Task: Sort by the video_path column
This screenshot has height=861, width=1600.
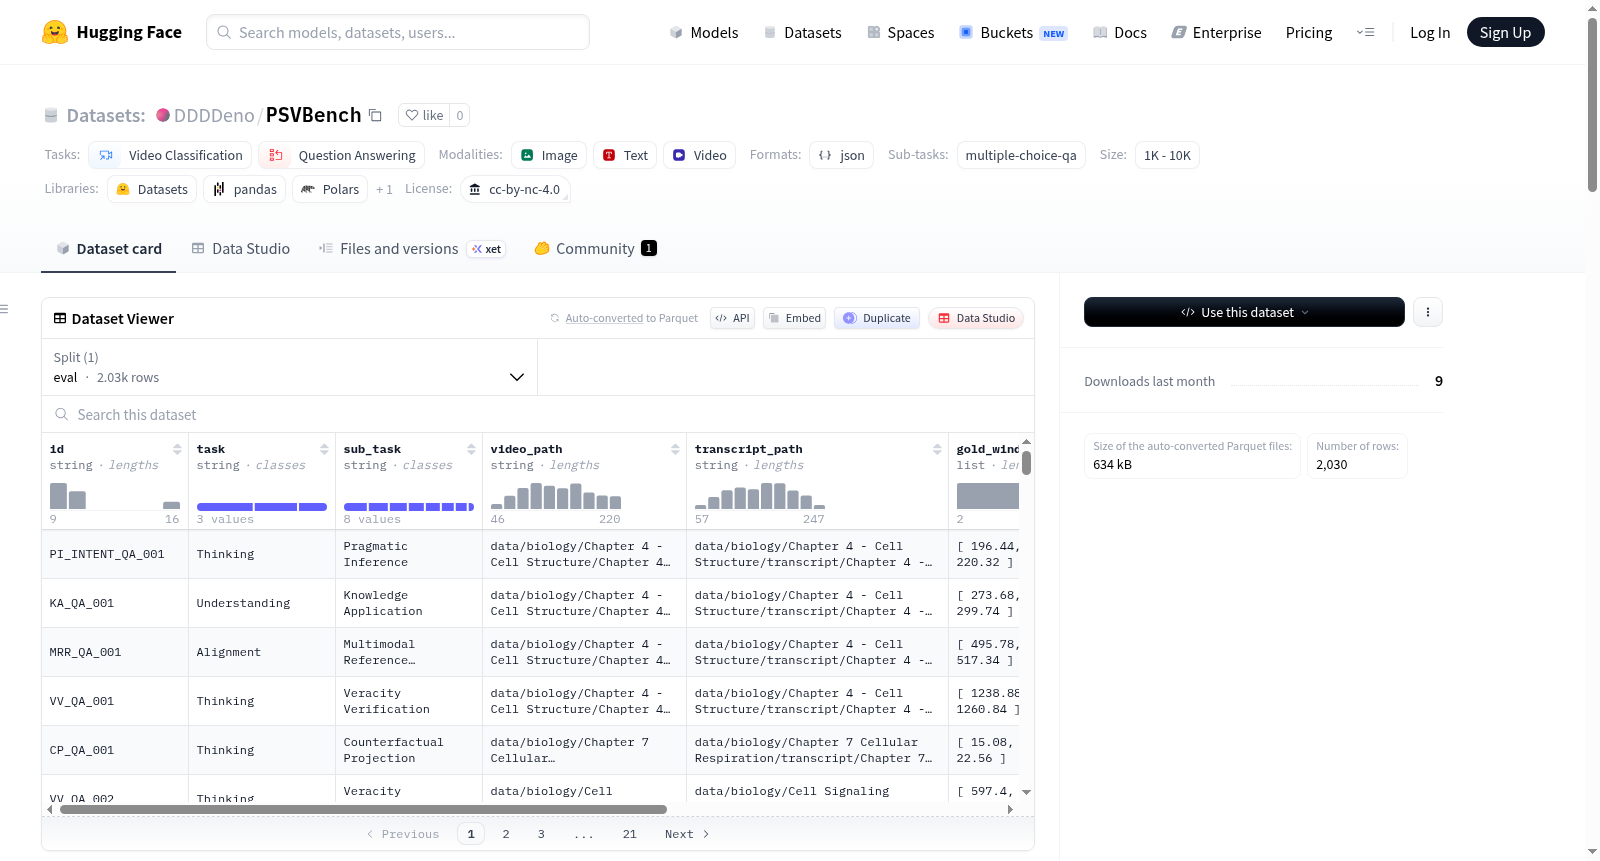Action: coord(675,449)
